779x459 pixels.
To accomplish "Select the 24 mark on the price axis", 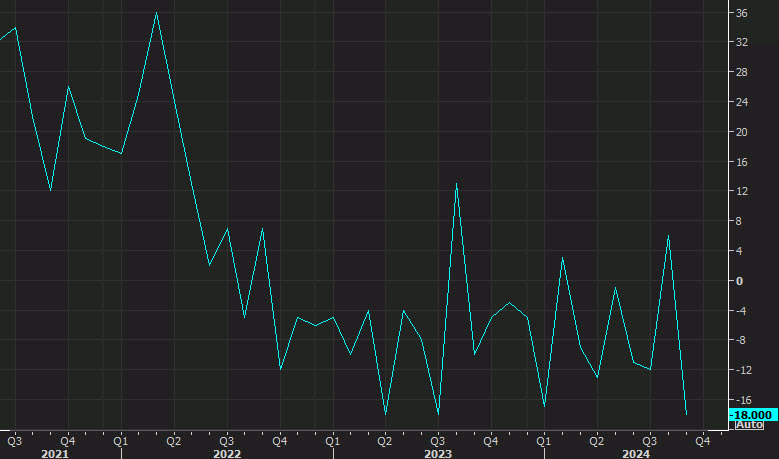I will (x=742, y=102).
